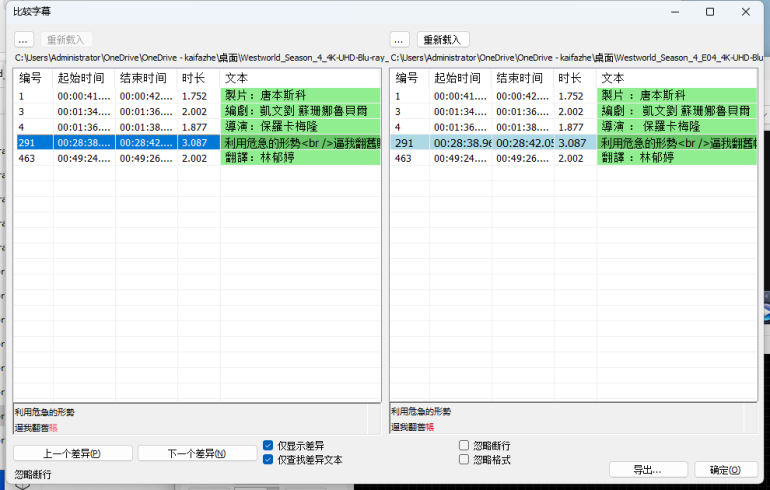Minimize the 比较字幕 dialog window

[x=675, y=12]
